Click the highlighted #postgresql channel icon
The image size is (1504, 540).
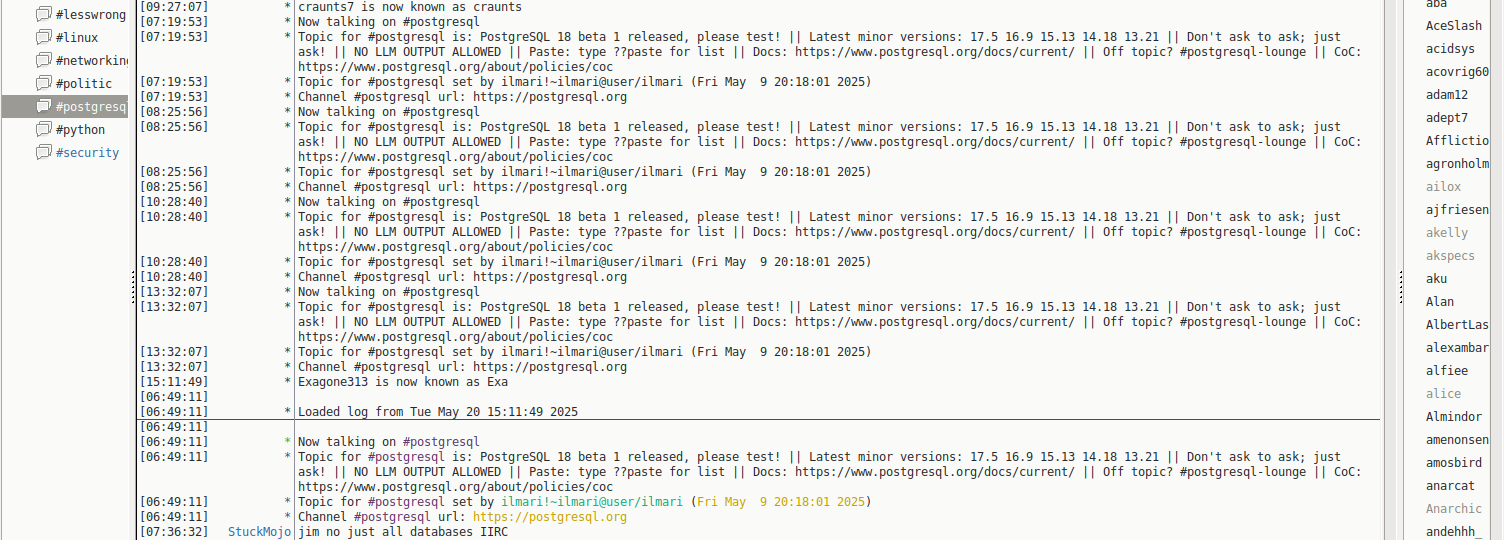coord(43,107)
